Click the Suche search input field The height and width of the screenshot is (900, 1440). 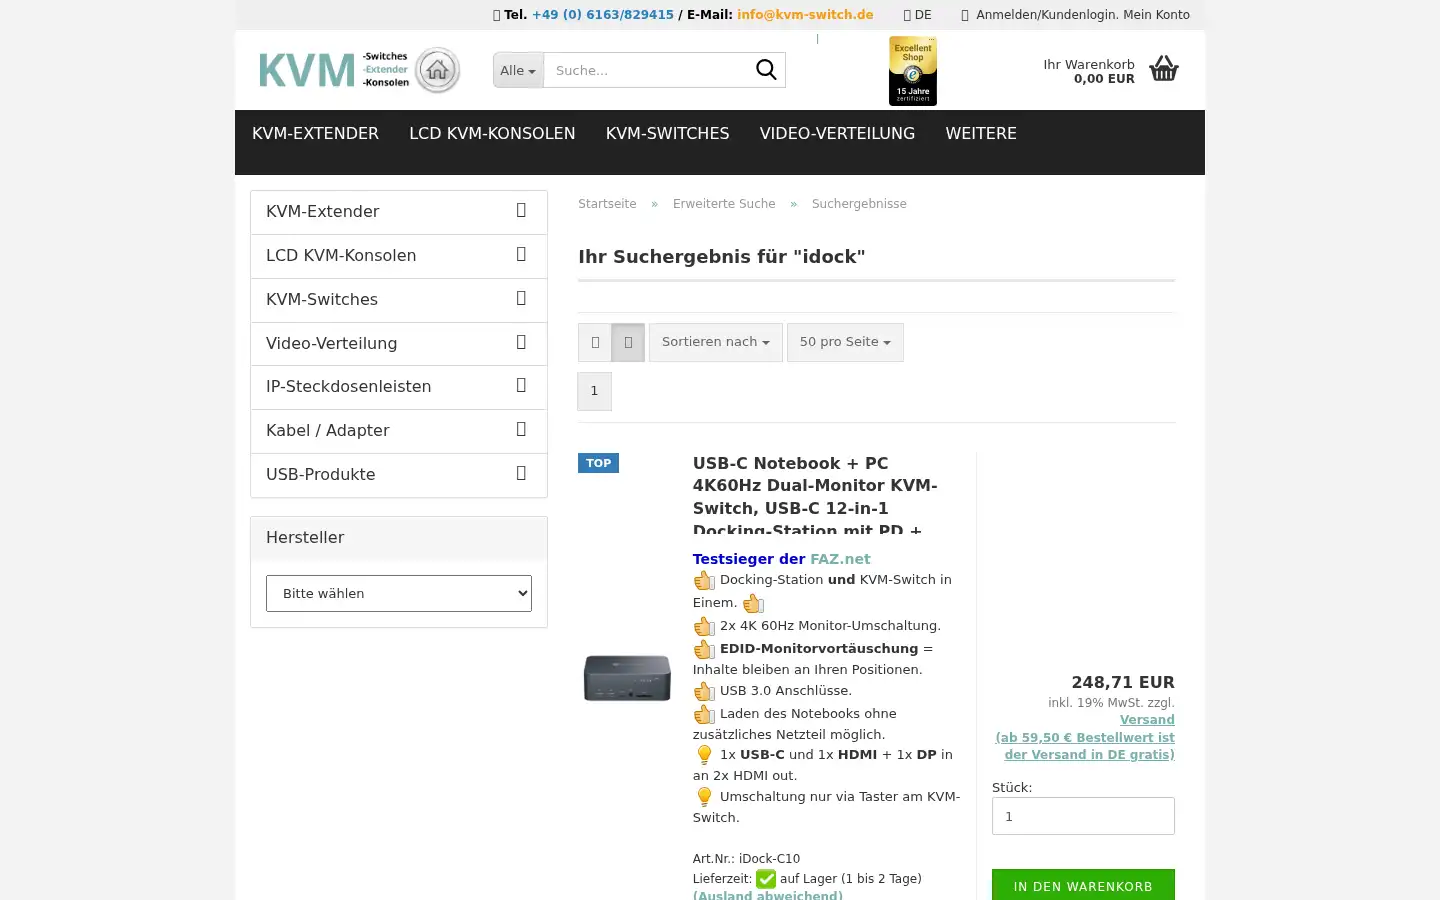tap(646, 70)
